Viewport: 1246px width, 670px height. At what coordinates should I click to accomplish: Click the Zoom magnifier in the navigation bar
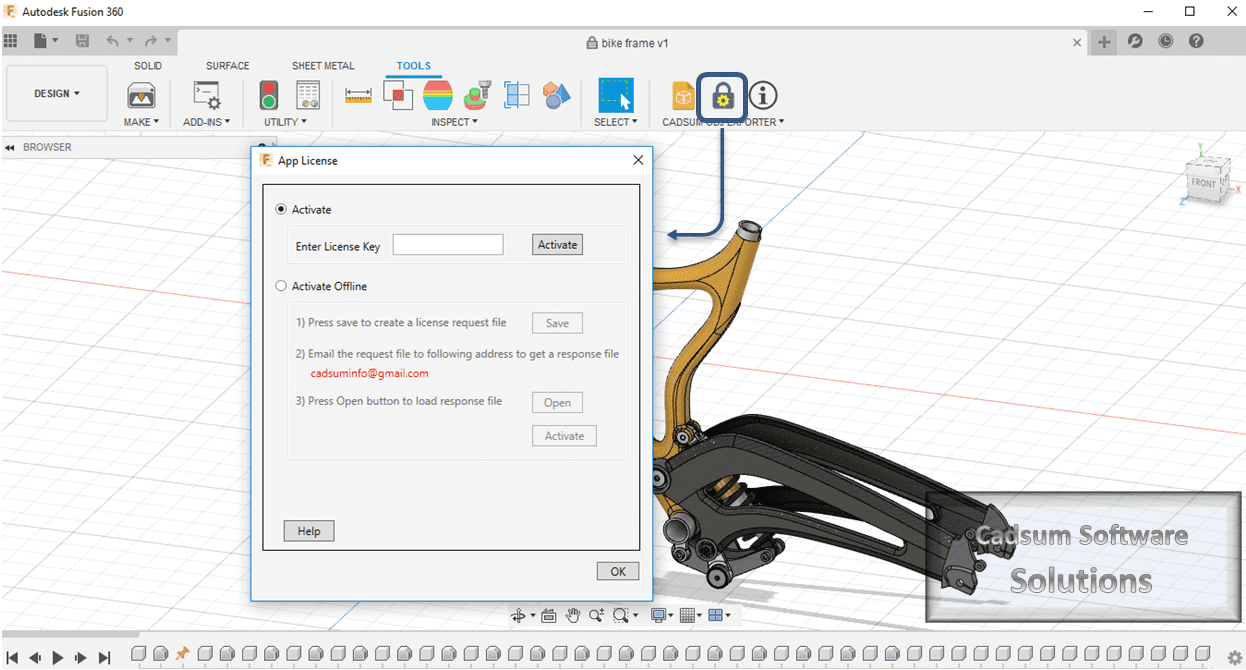[596, 615]
